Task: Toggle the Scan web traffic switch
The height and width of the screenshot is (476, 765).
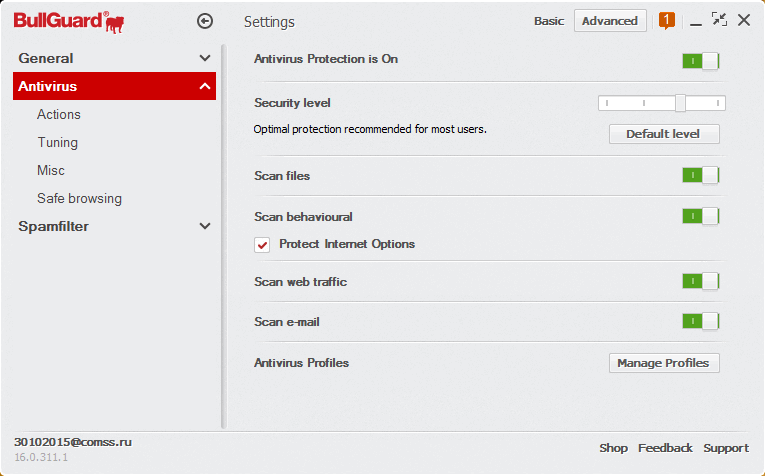Action: point(701,281)
